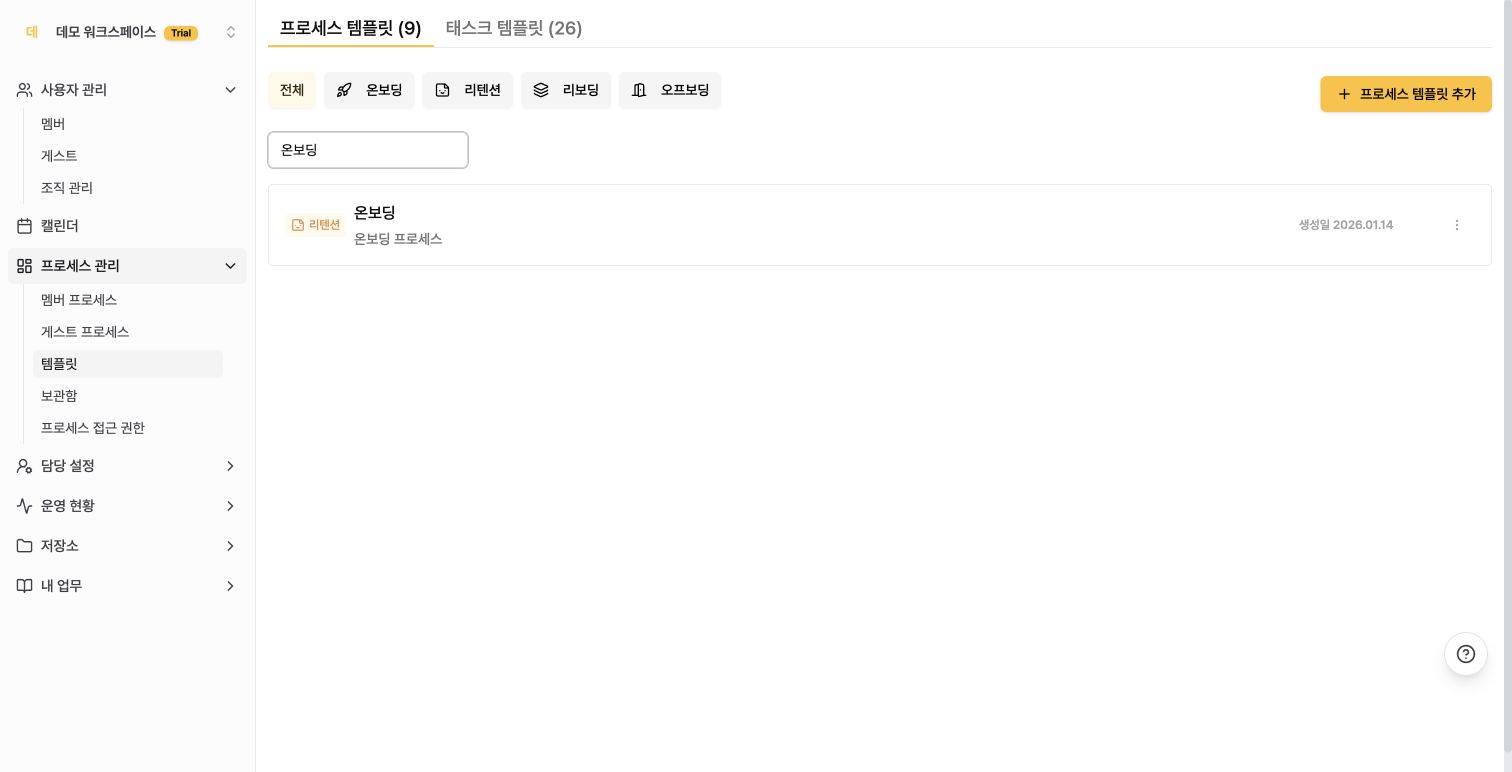Filter templates by 오프보딩 category
The width and height of the screenshot is (1512, 772).
[x=670, y=90]
